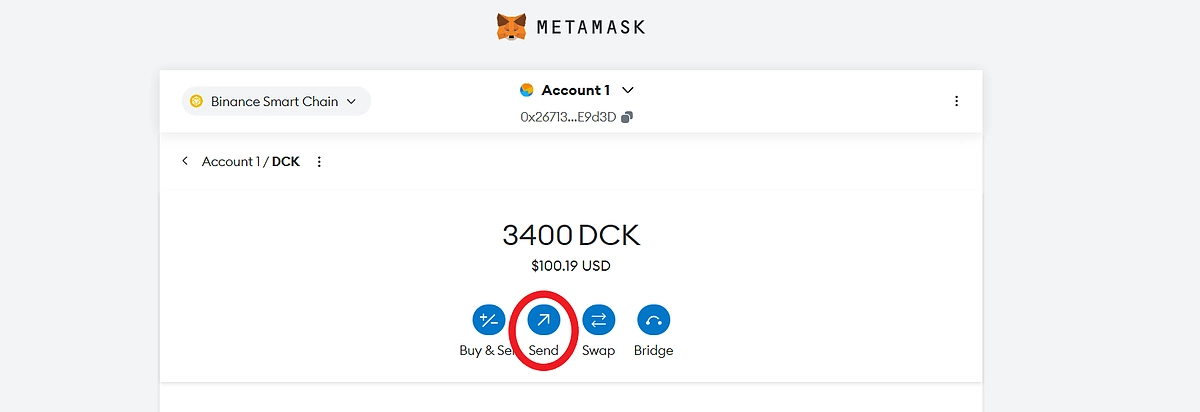Open the DCK token options menu

click(319, 162)
